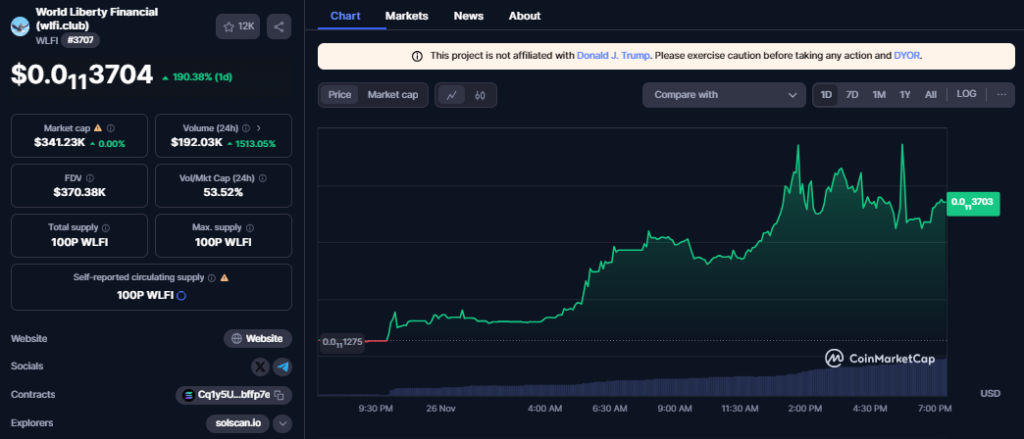This screenshot has width=1024, height=439.
Task: Click the $370.38K FDV value
Action: [x=80, y=192]
